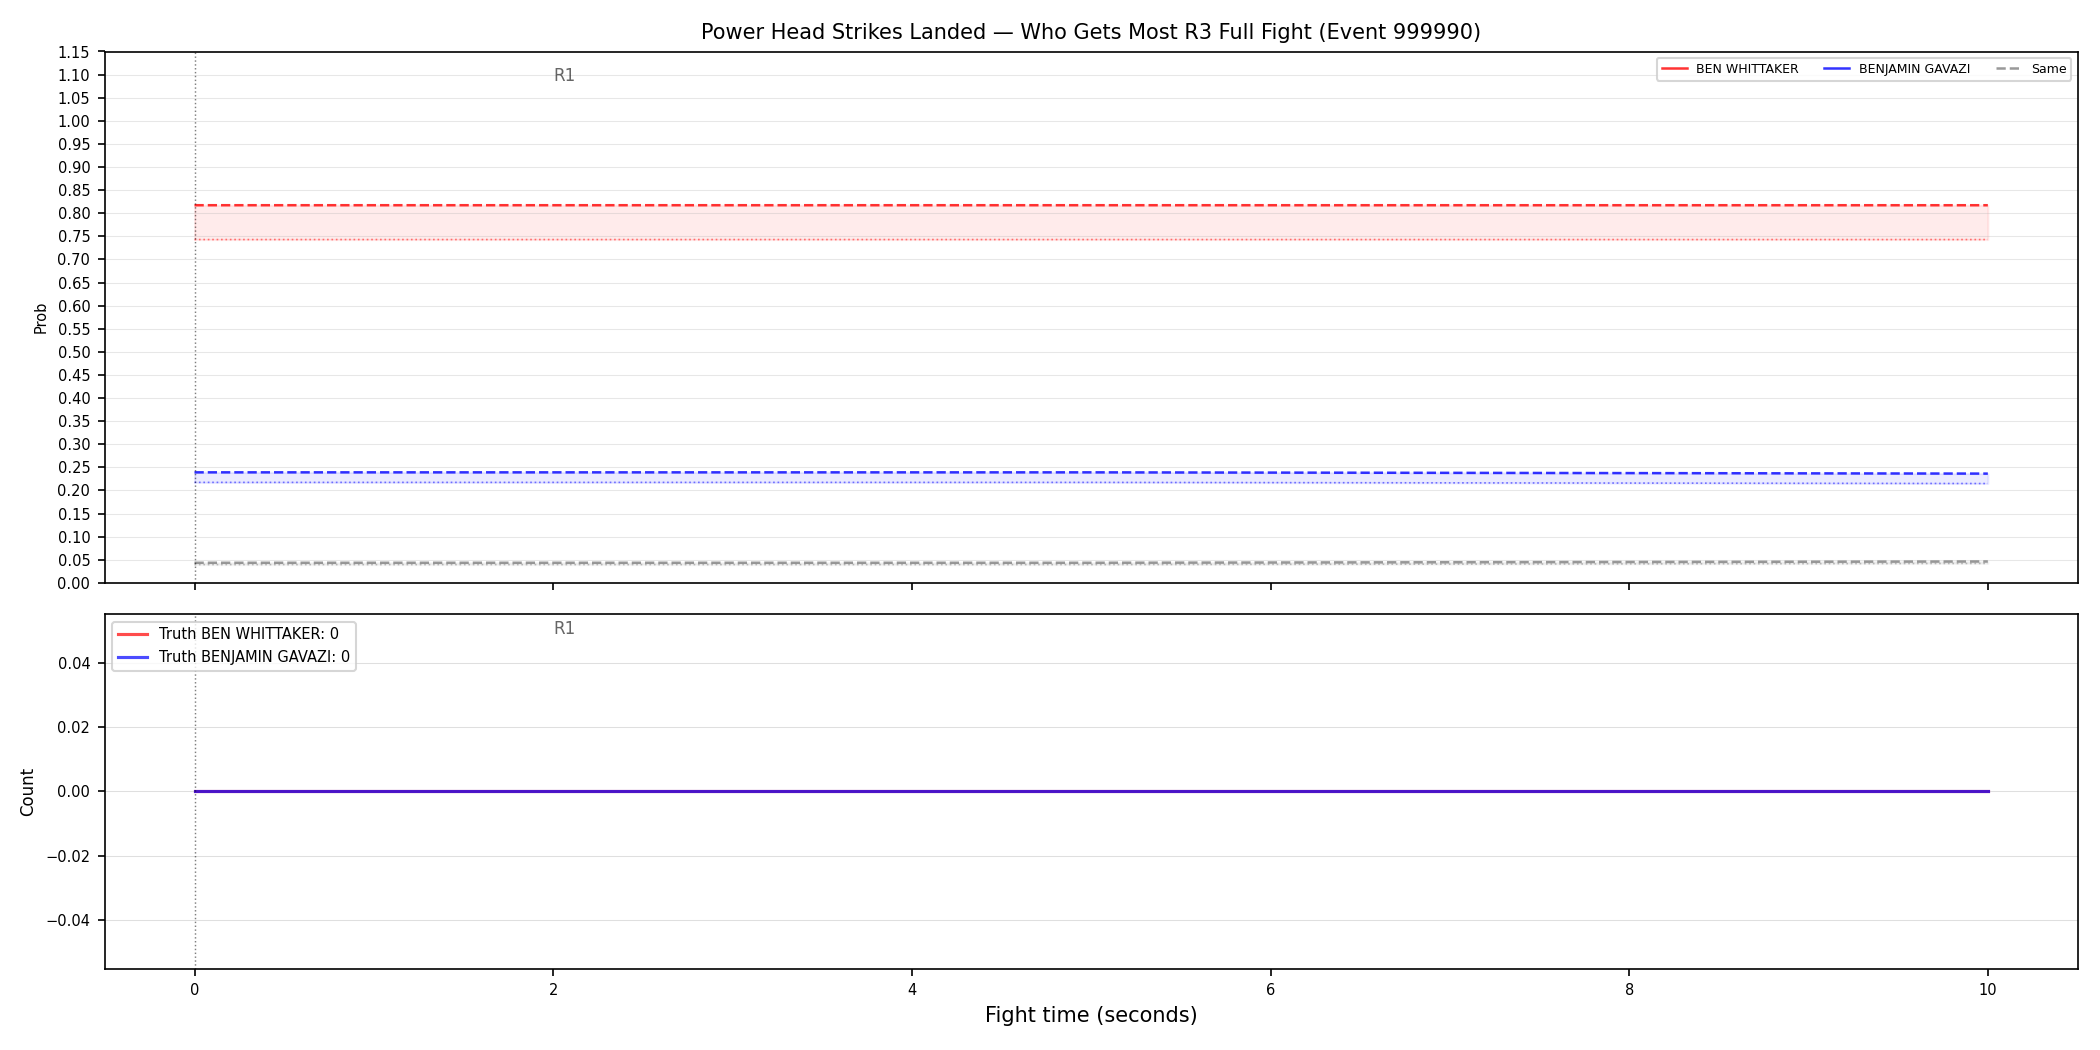Click the 0.25 tick on the Prob axis
This screenshot has height=1050, width=2100.
(73, 467)
